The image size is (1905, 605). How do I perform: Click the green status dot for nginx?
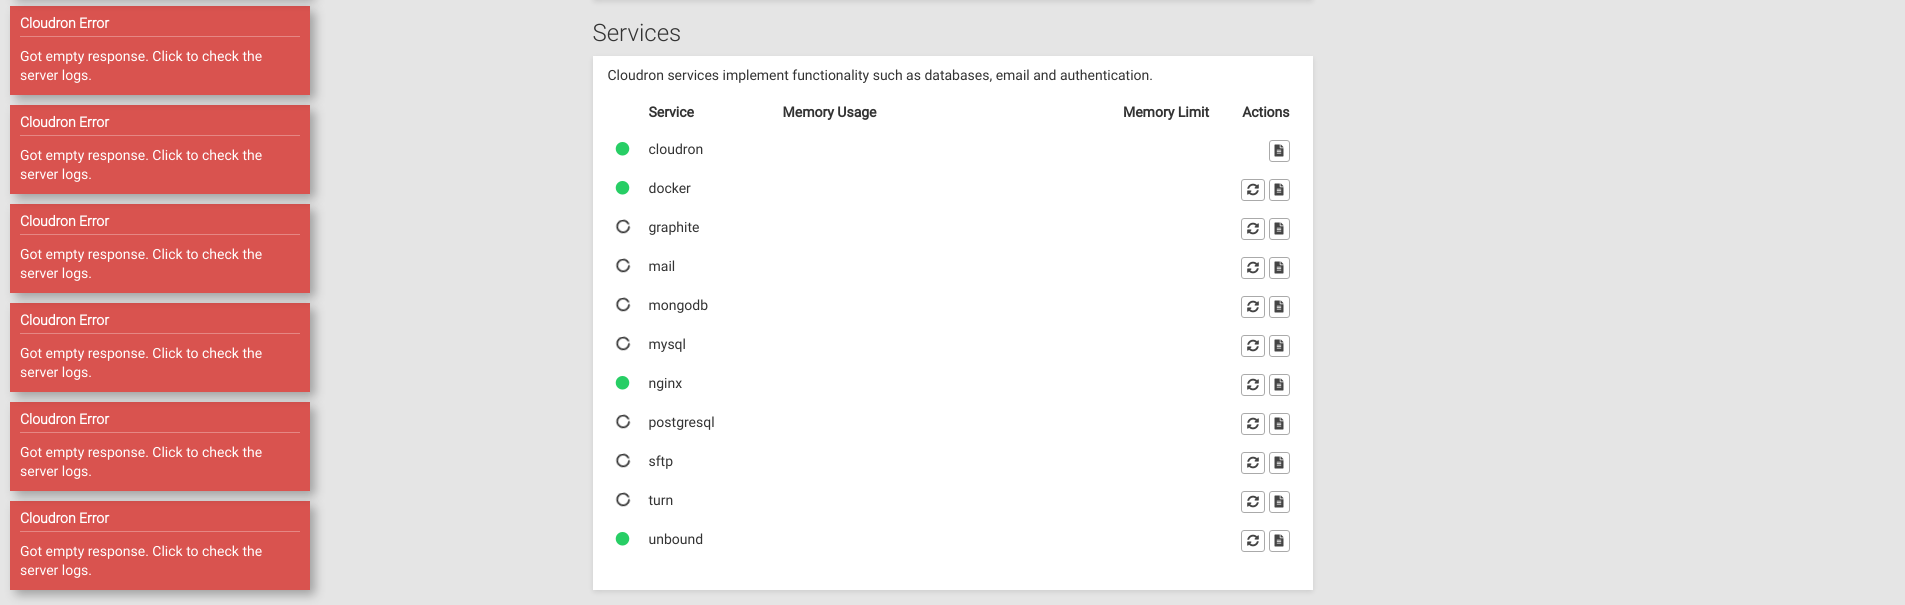(623, 383)
